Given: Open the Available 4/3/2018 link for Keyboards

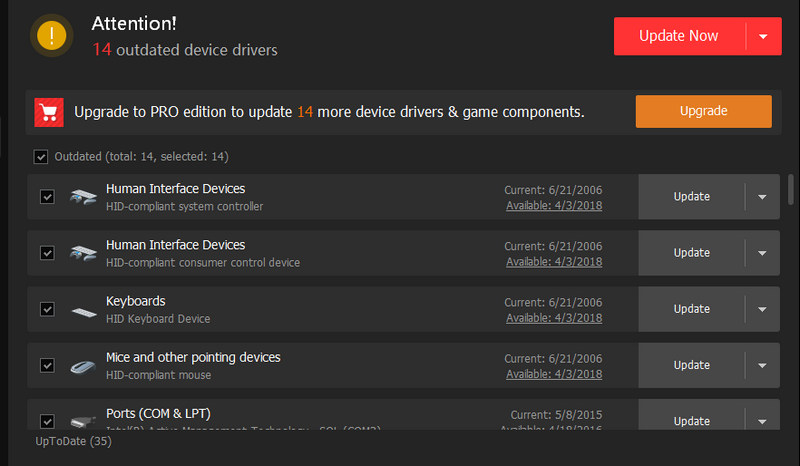Looking at the screenshot, I should (554, 318).
